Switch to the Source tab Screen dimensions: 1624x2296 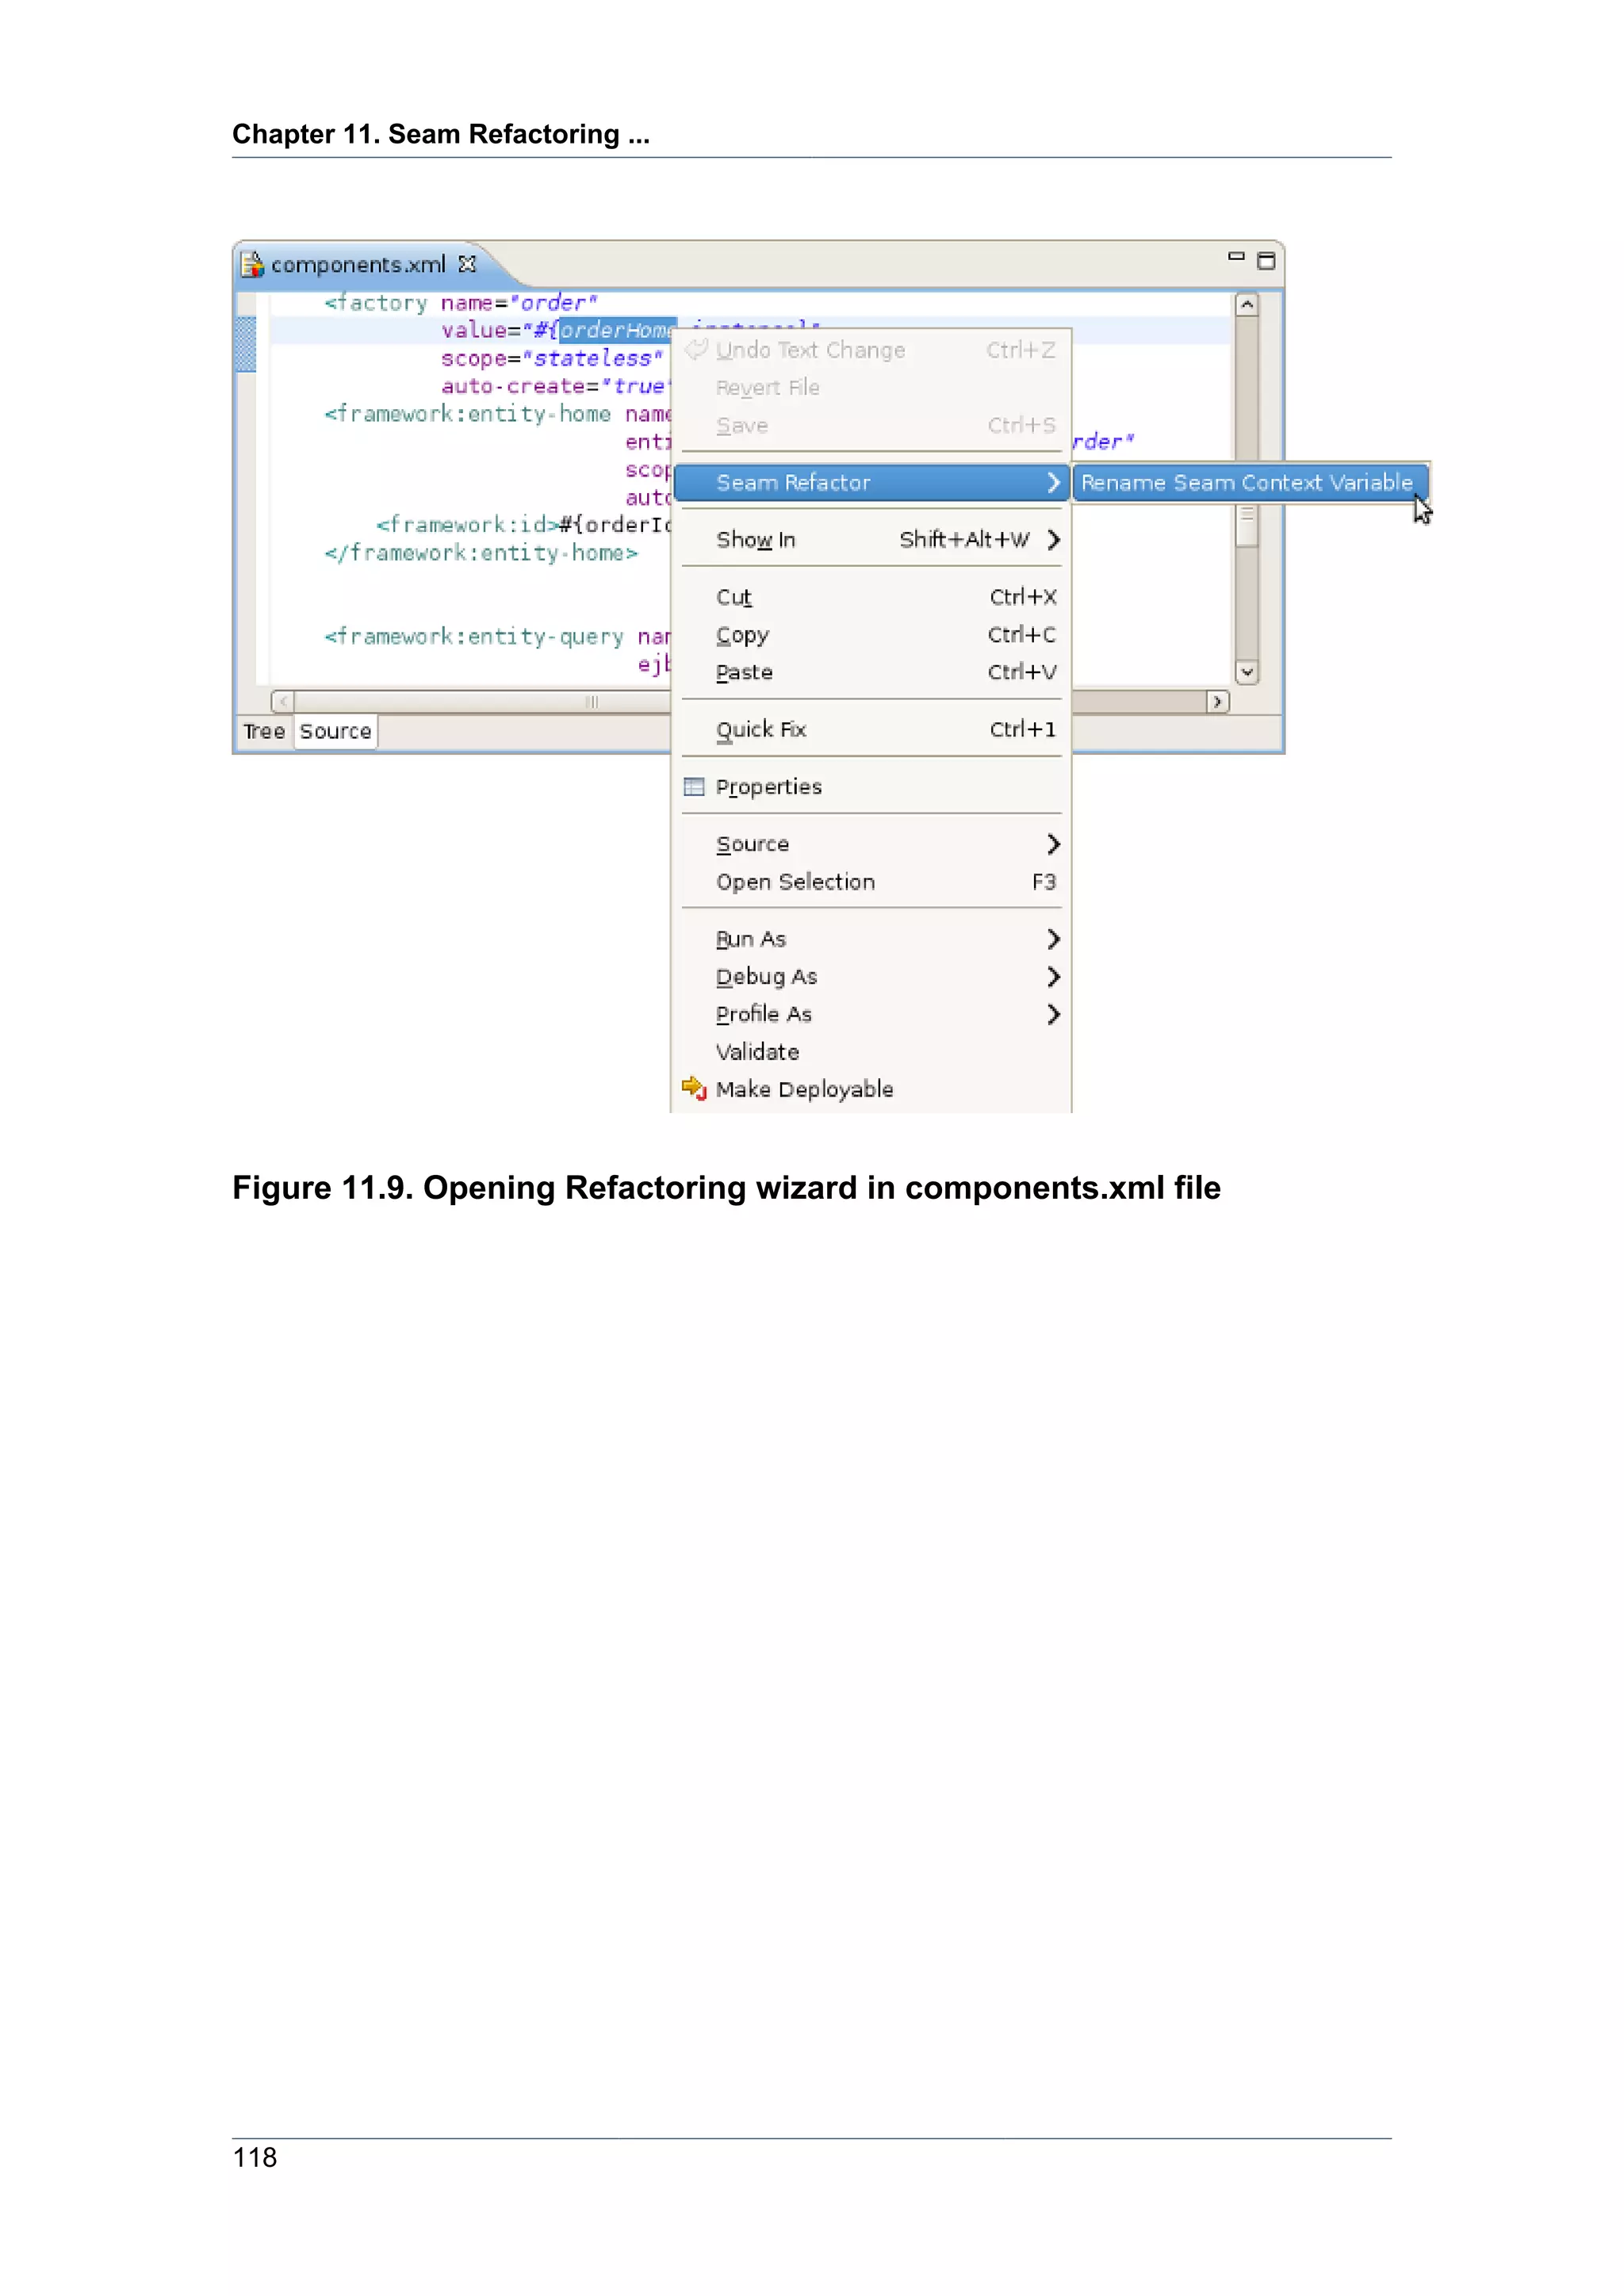pos(336,732)
